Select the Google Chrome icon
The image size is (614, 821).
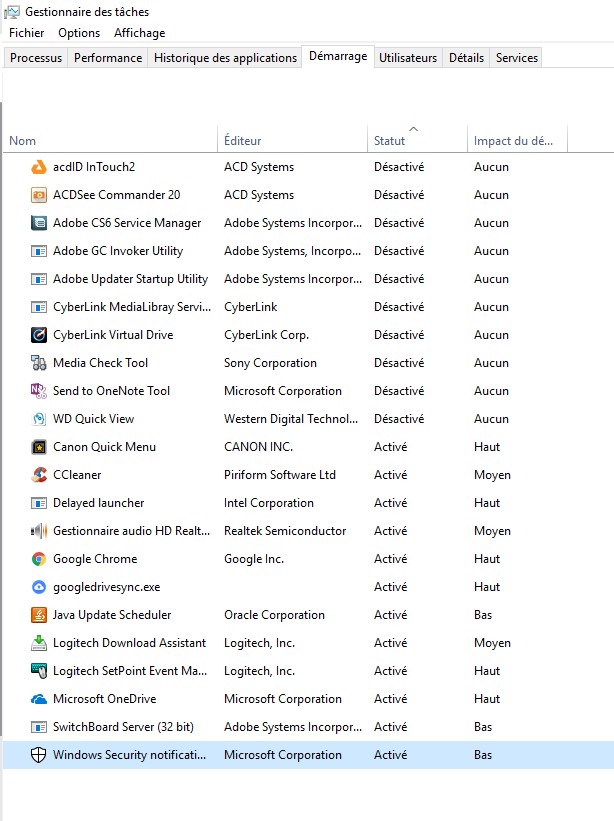[39, 559]
